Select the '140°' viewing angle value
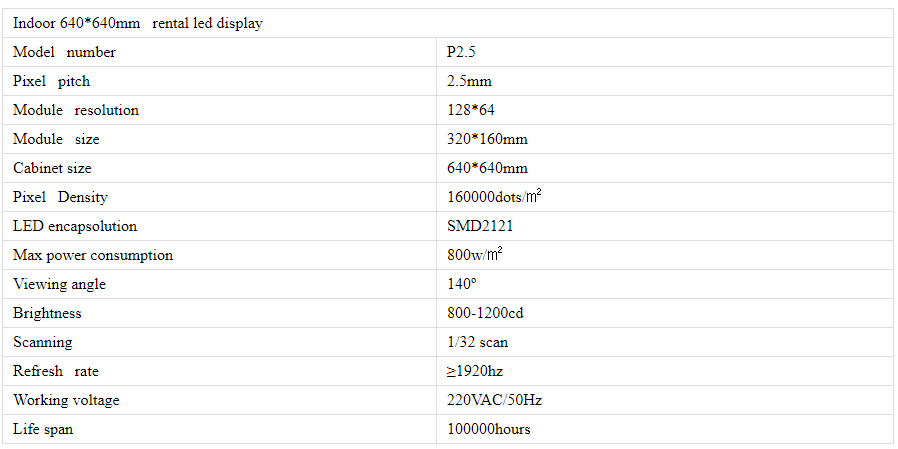898x449 pixels. [x=462, y=284]
